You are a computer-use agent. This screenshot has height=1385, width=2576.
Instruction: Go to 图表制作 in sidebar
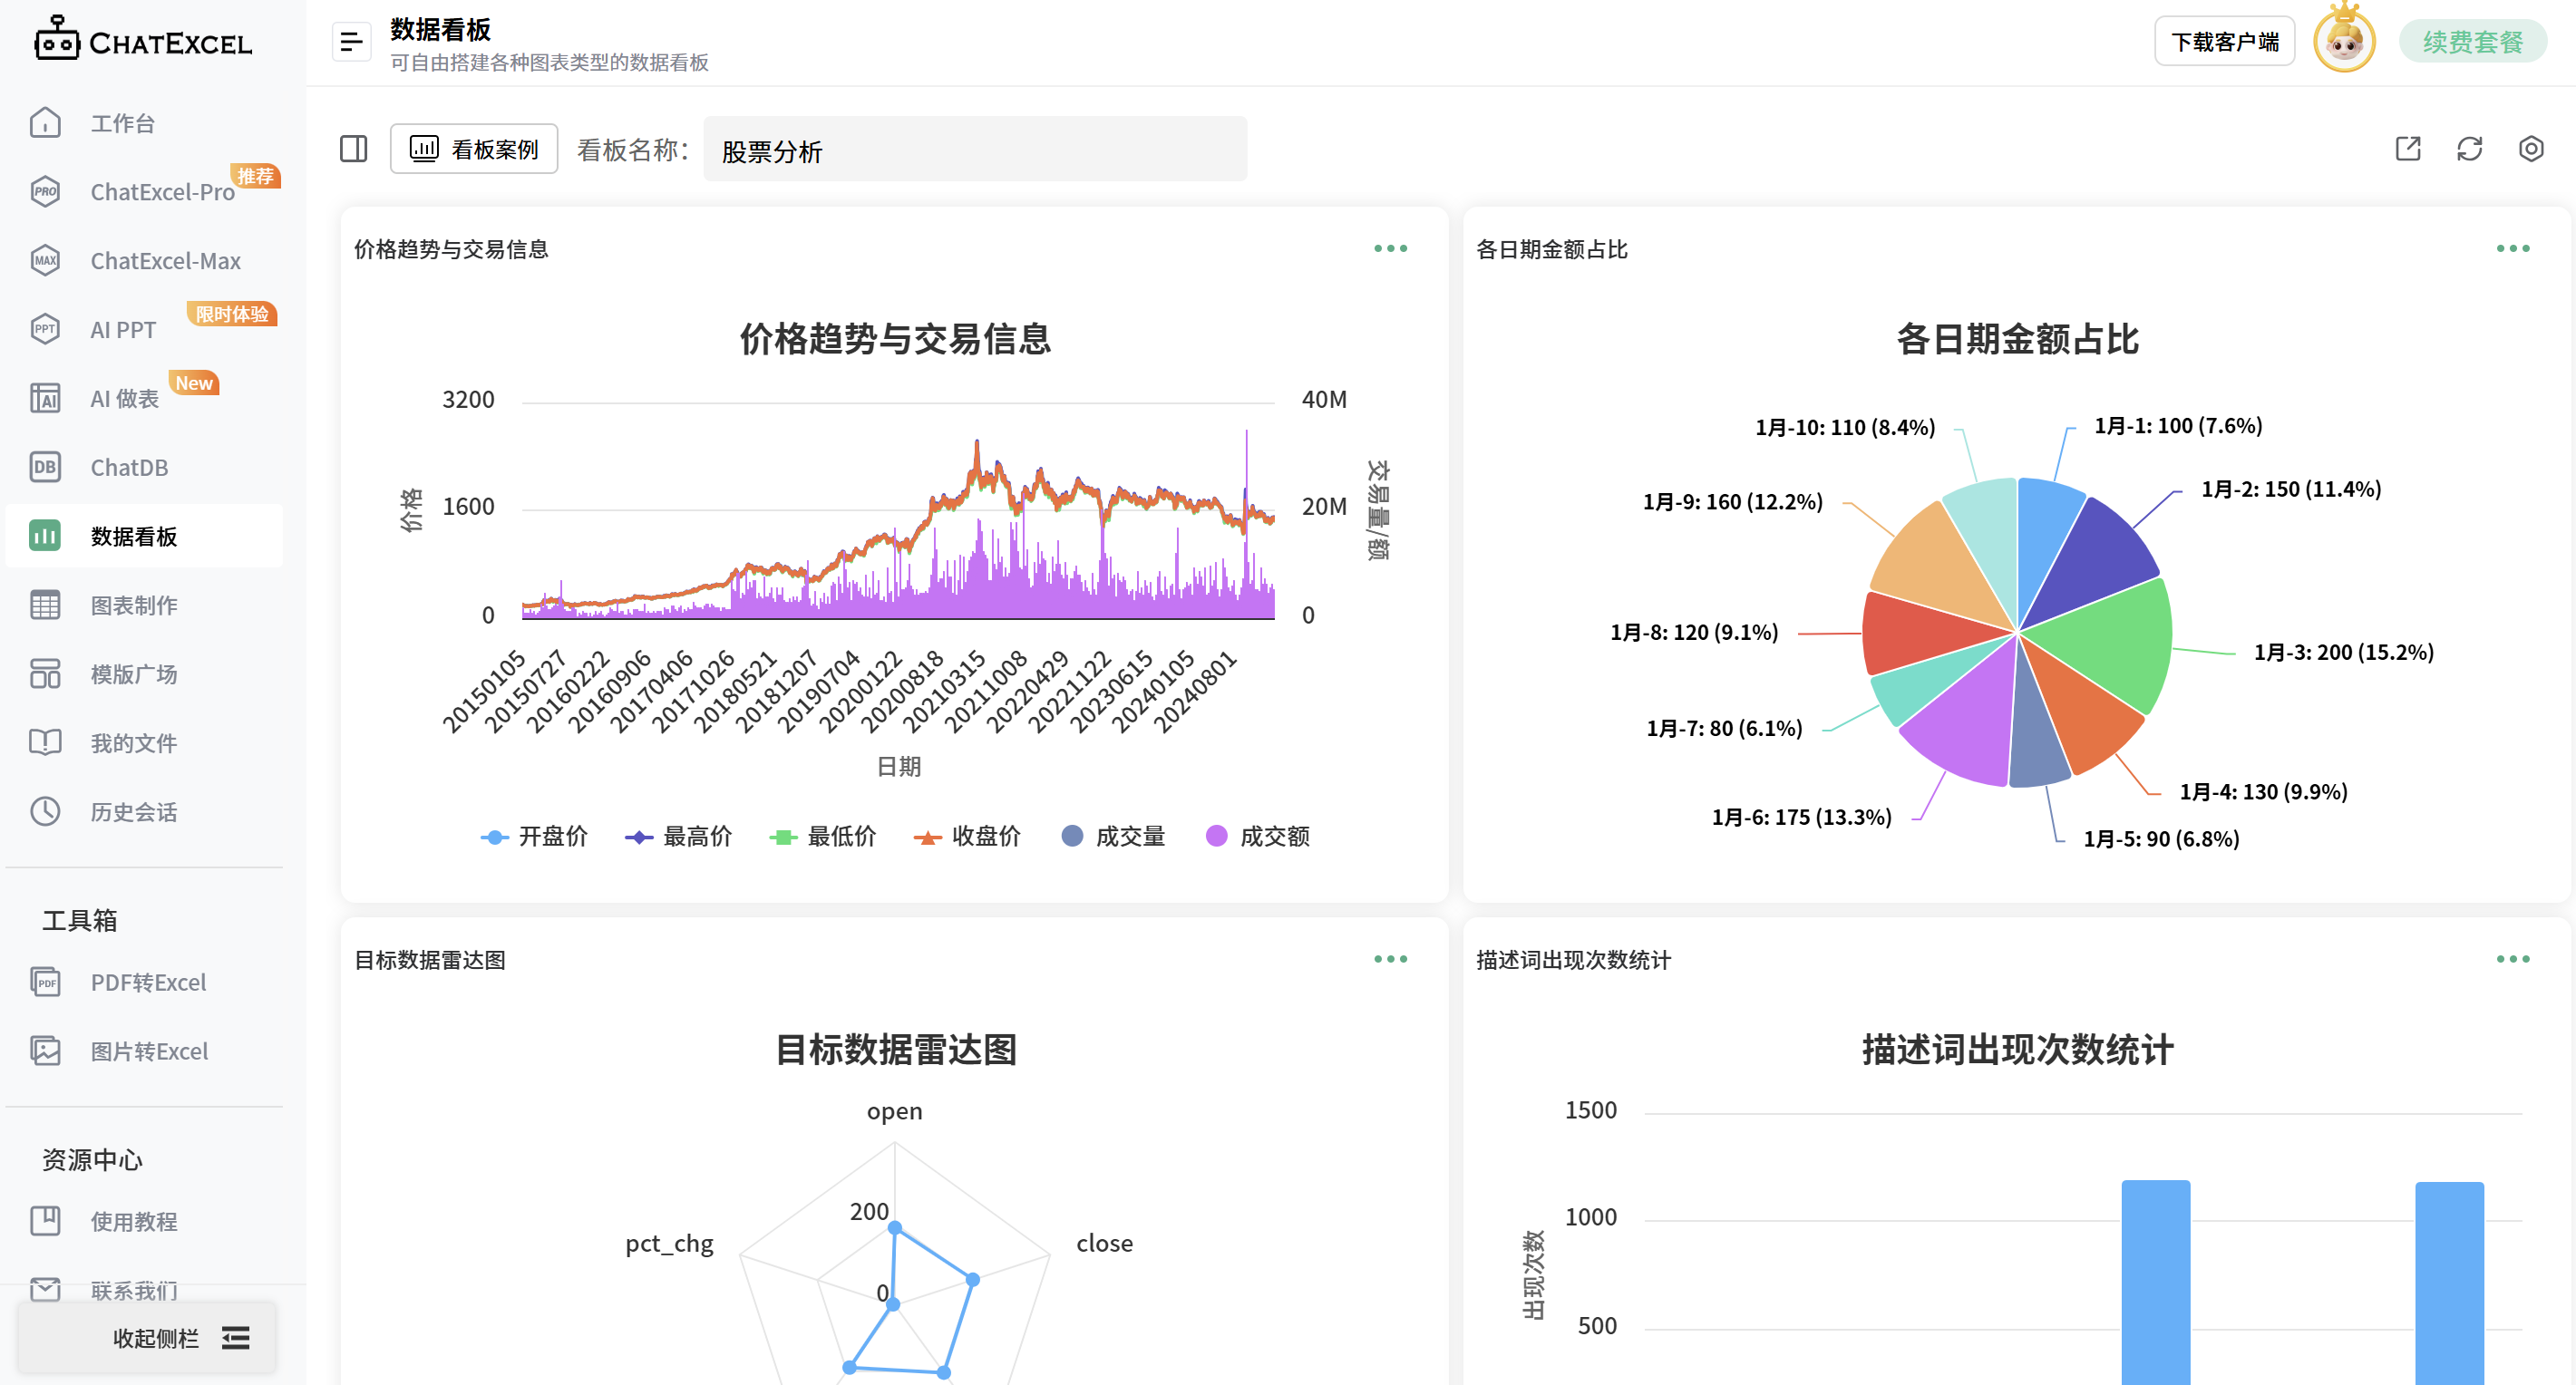click(133, 605)
